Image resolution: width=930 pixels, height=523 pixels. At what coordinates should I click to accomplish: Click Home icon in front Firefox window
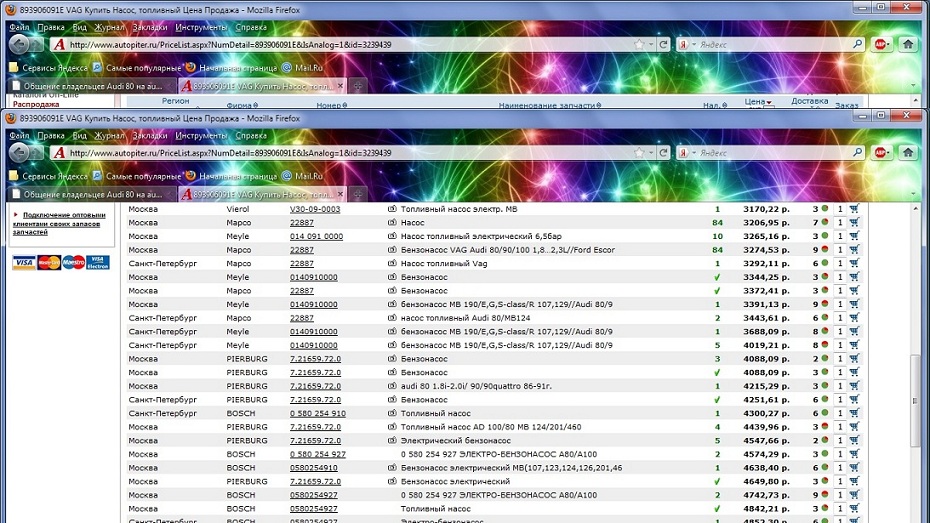coord(908,152)
